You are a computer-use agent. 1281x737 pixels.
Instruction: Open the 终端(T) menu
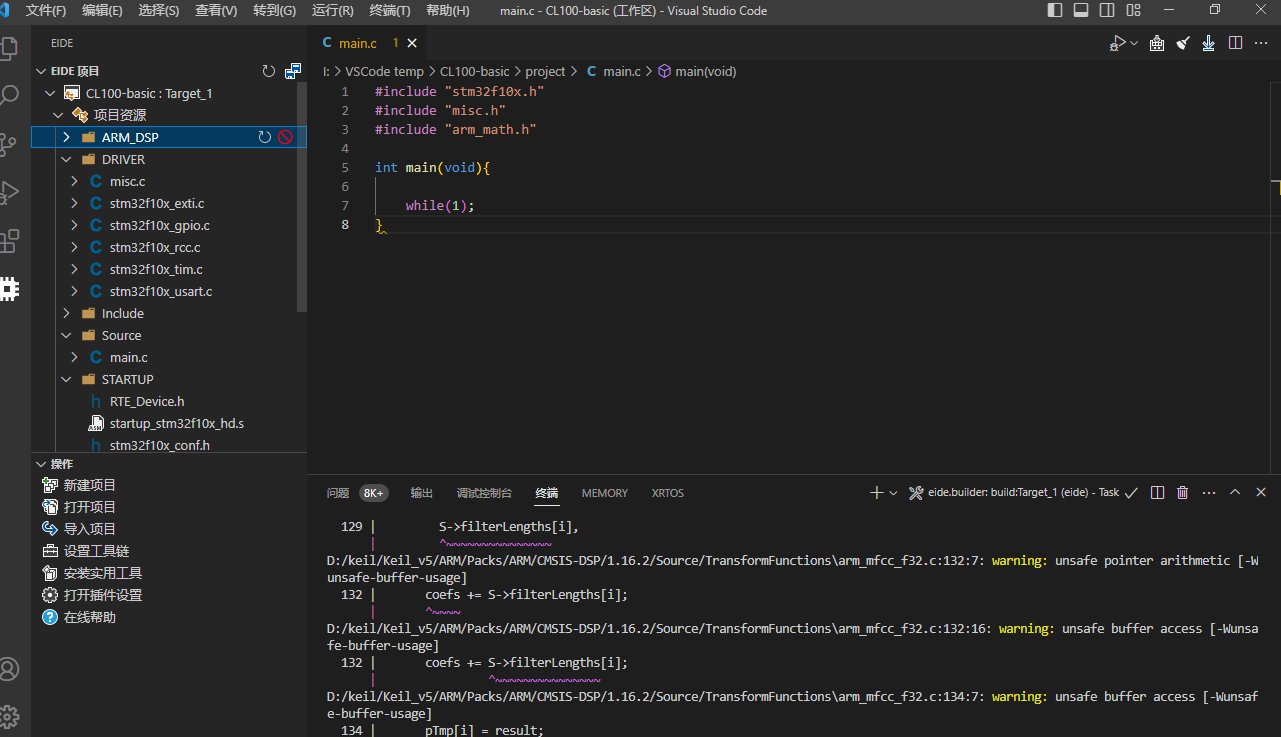point(390,10)
